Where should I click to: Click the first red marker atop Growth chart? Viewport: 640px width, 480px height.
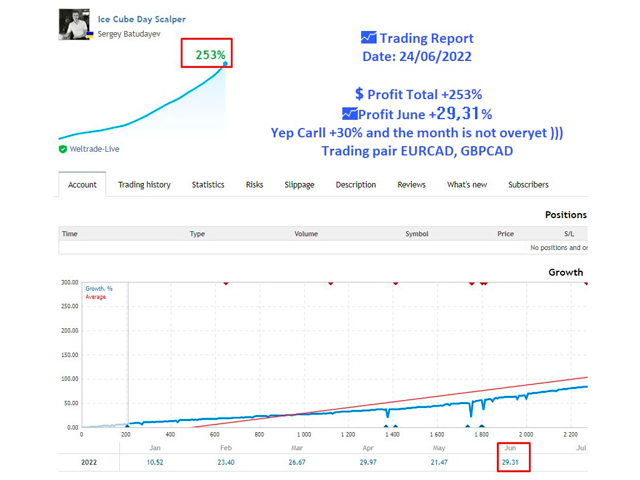(x=226, y=283)
